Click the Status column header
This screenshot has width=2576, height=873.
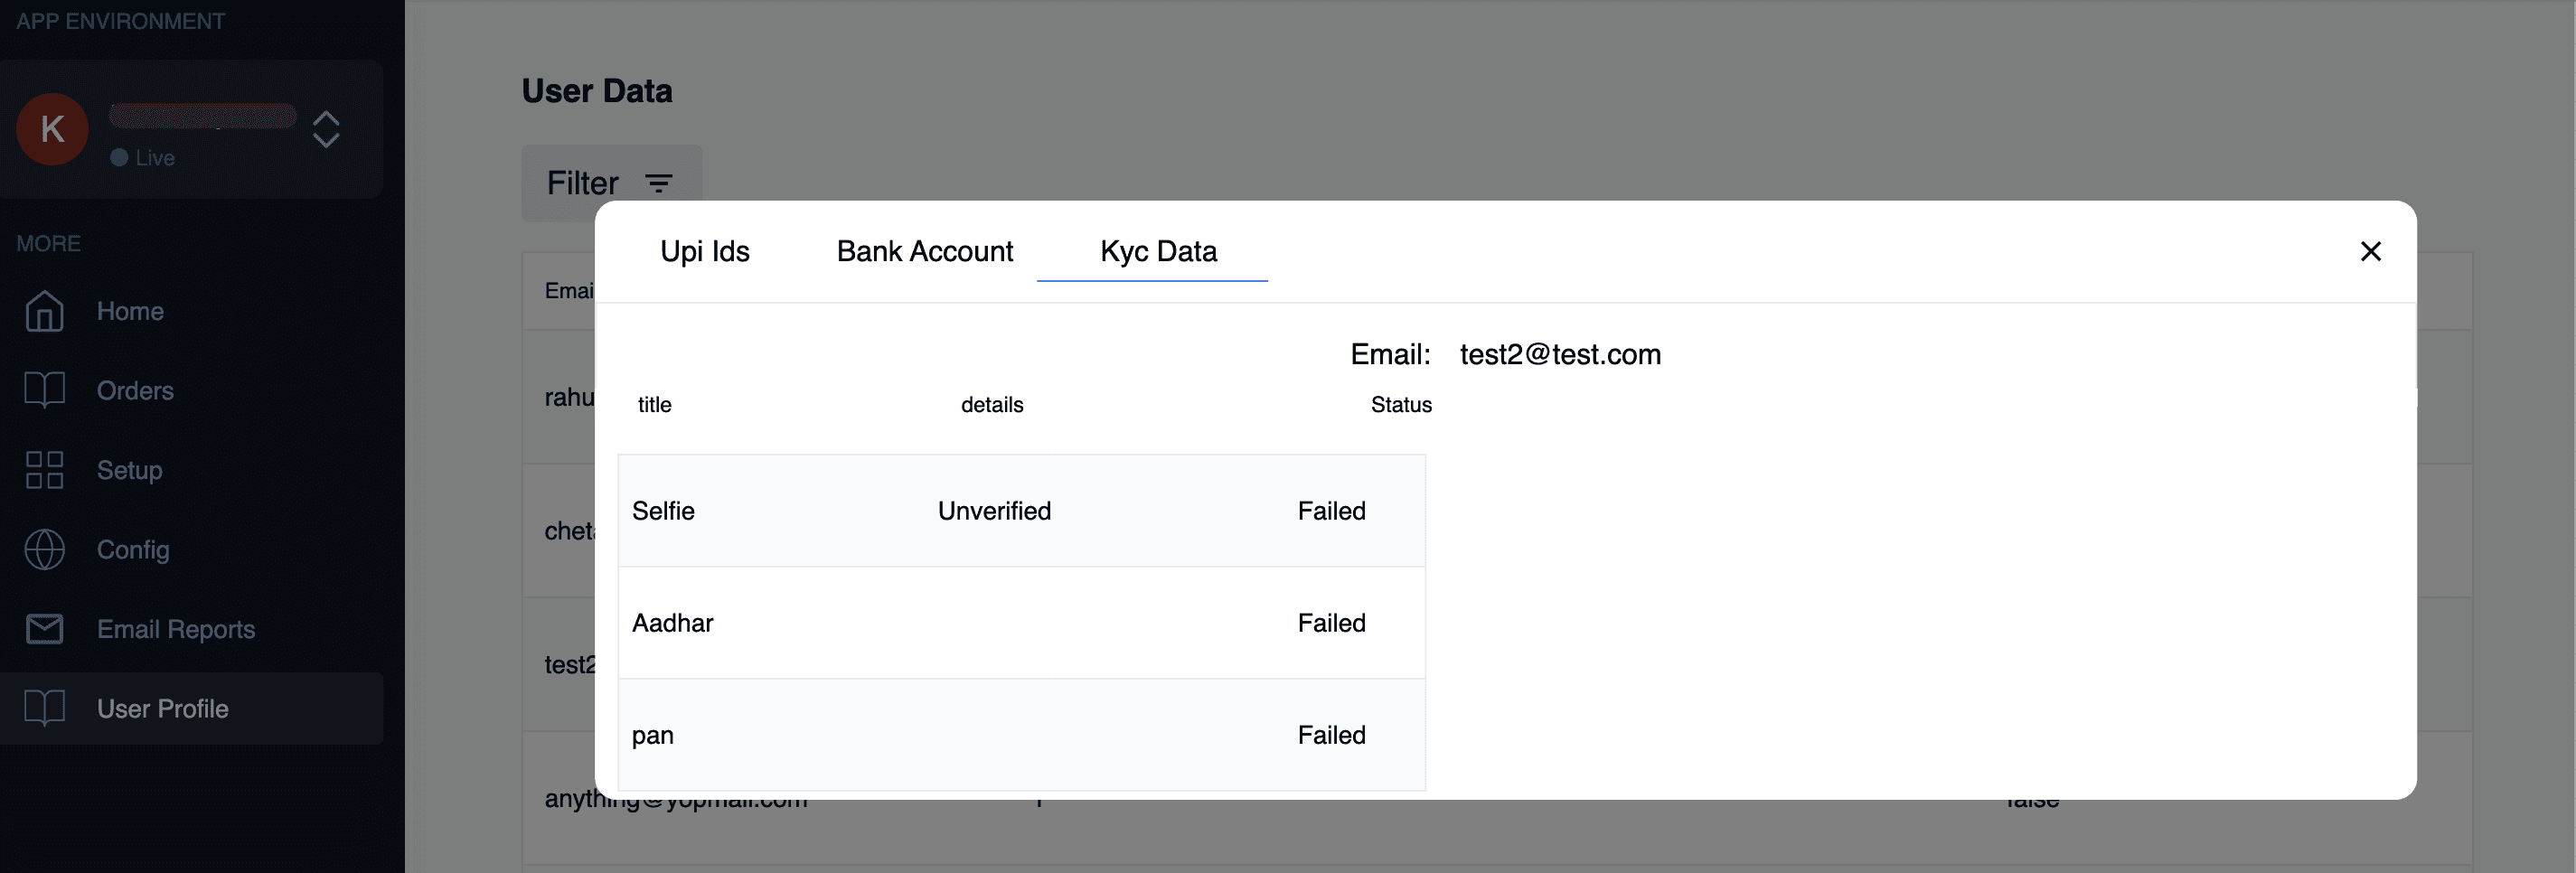pos(1400,405)
